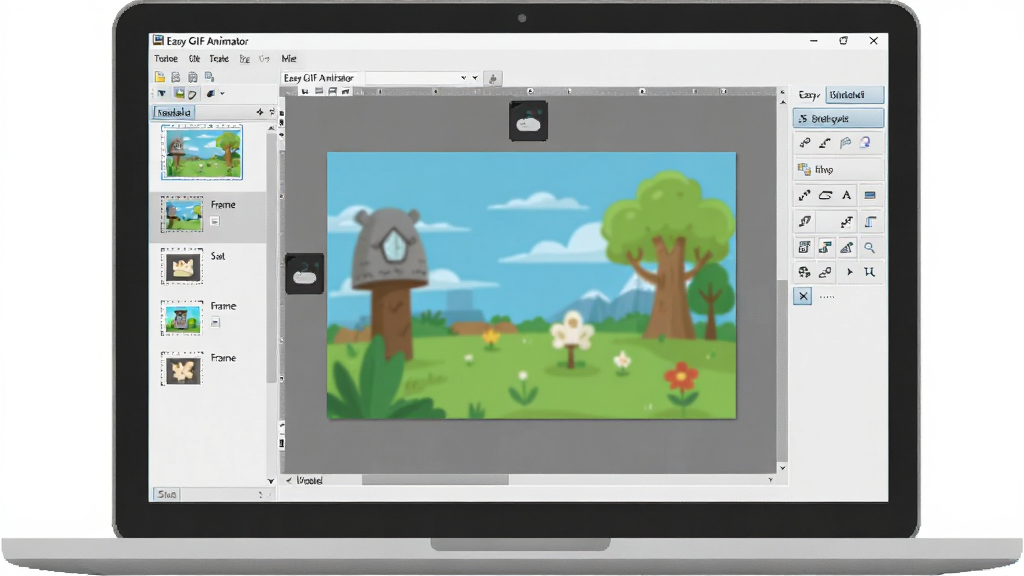The image size is (1024, 576).
Task: Select the Frame with the blue building thumbnail
Action: tap(208, 318)
